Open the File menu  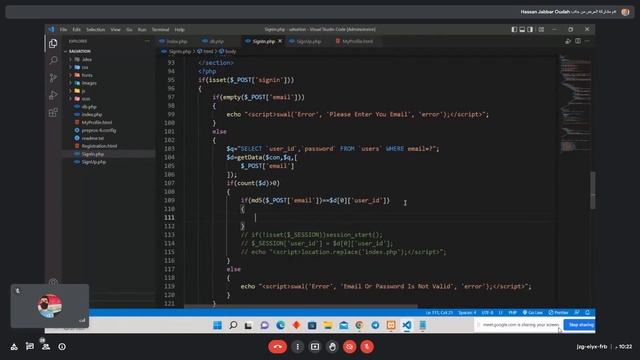(x=64, y=30)
